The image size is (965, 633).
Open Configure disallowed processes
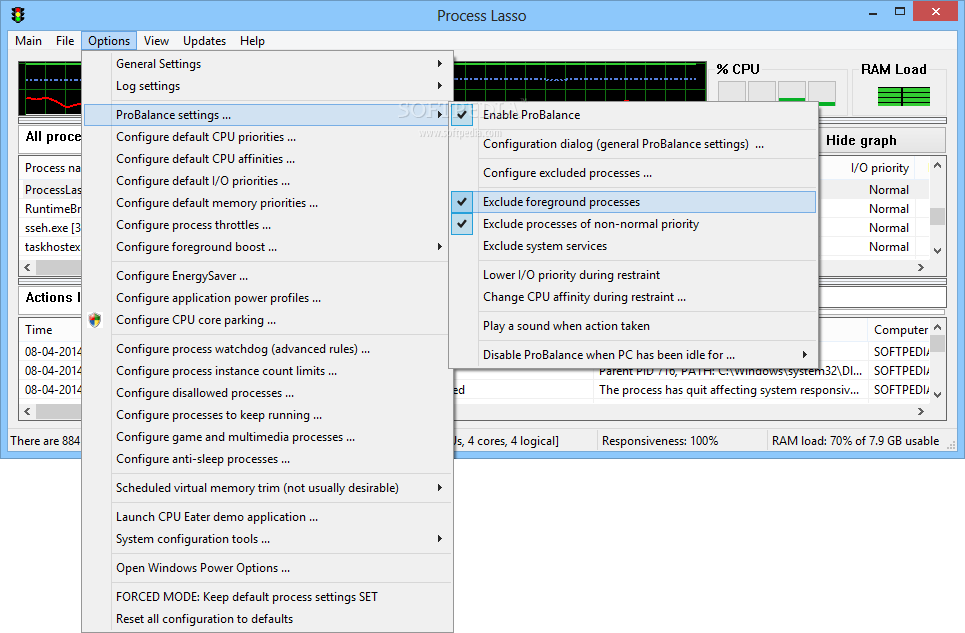click(x=268, y=393)
